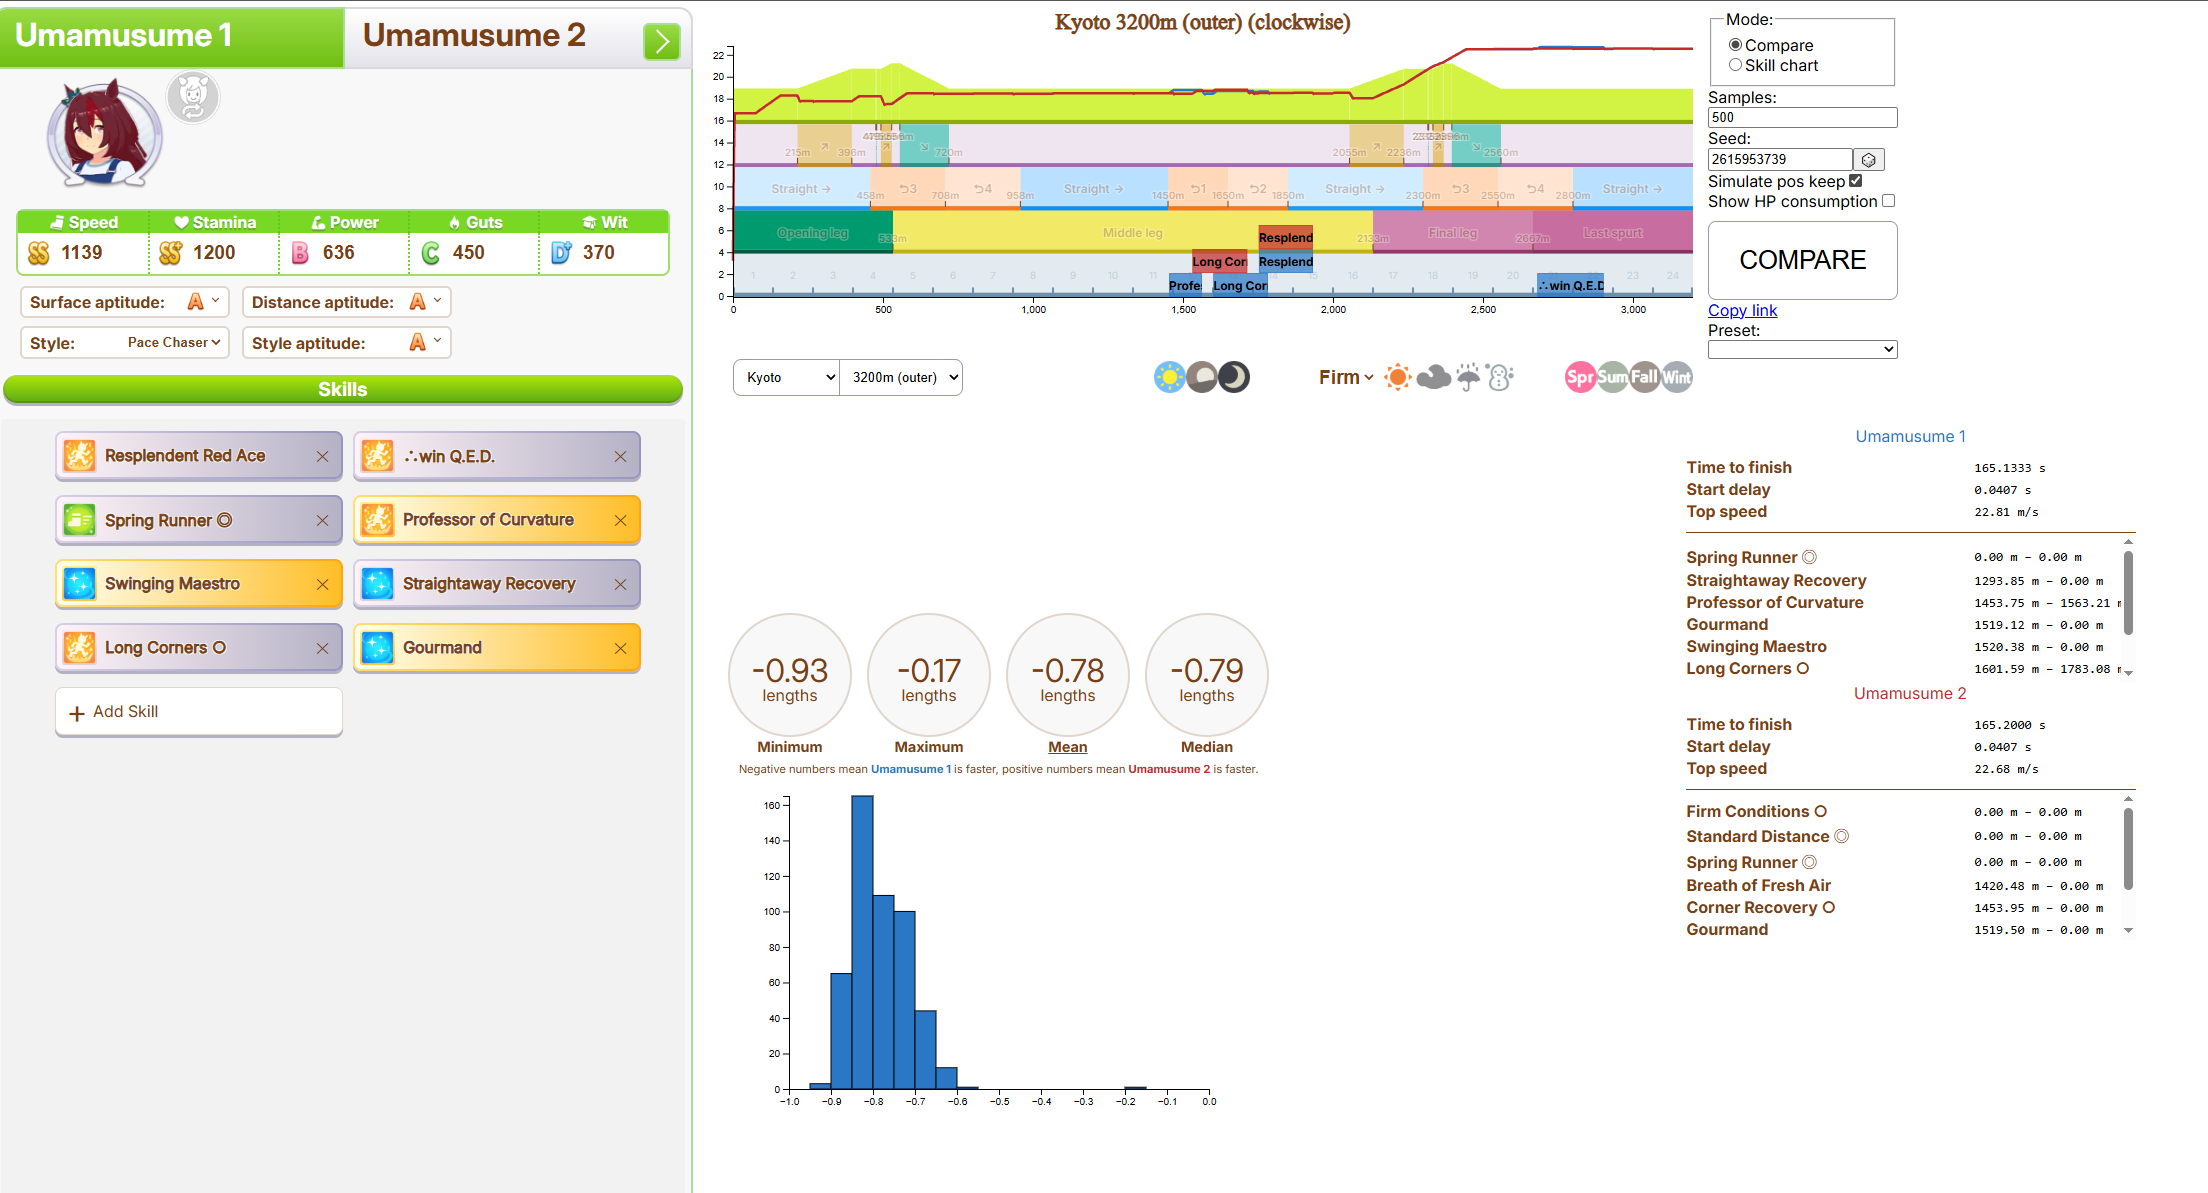Enable Show HP consumption checkbox
The image size is (2208, 1193).
tap(1888, 201)
